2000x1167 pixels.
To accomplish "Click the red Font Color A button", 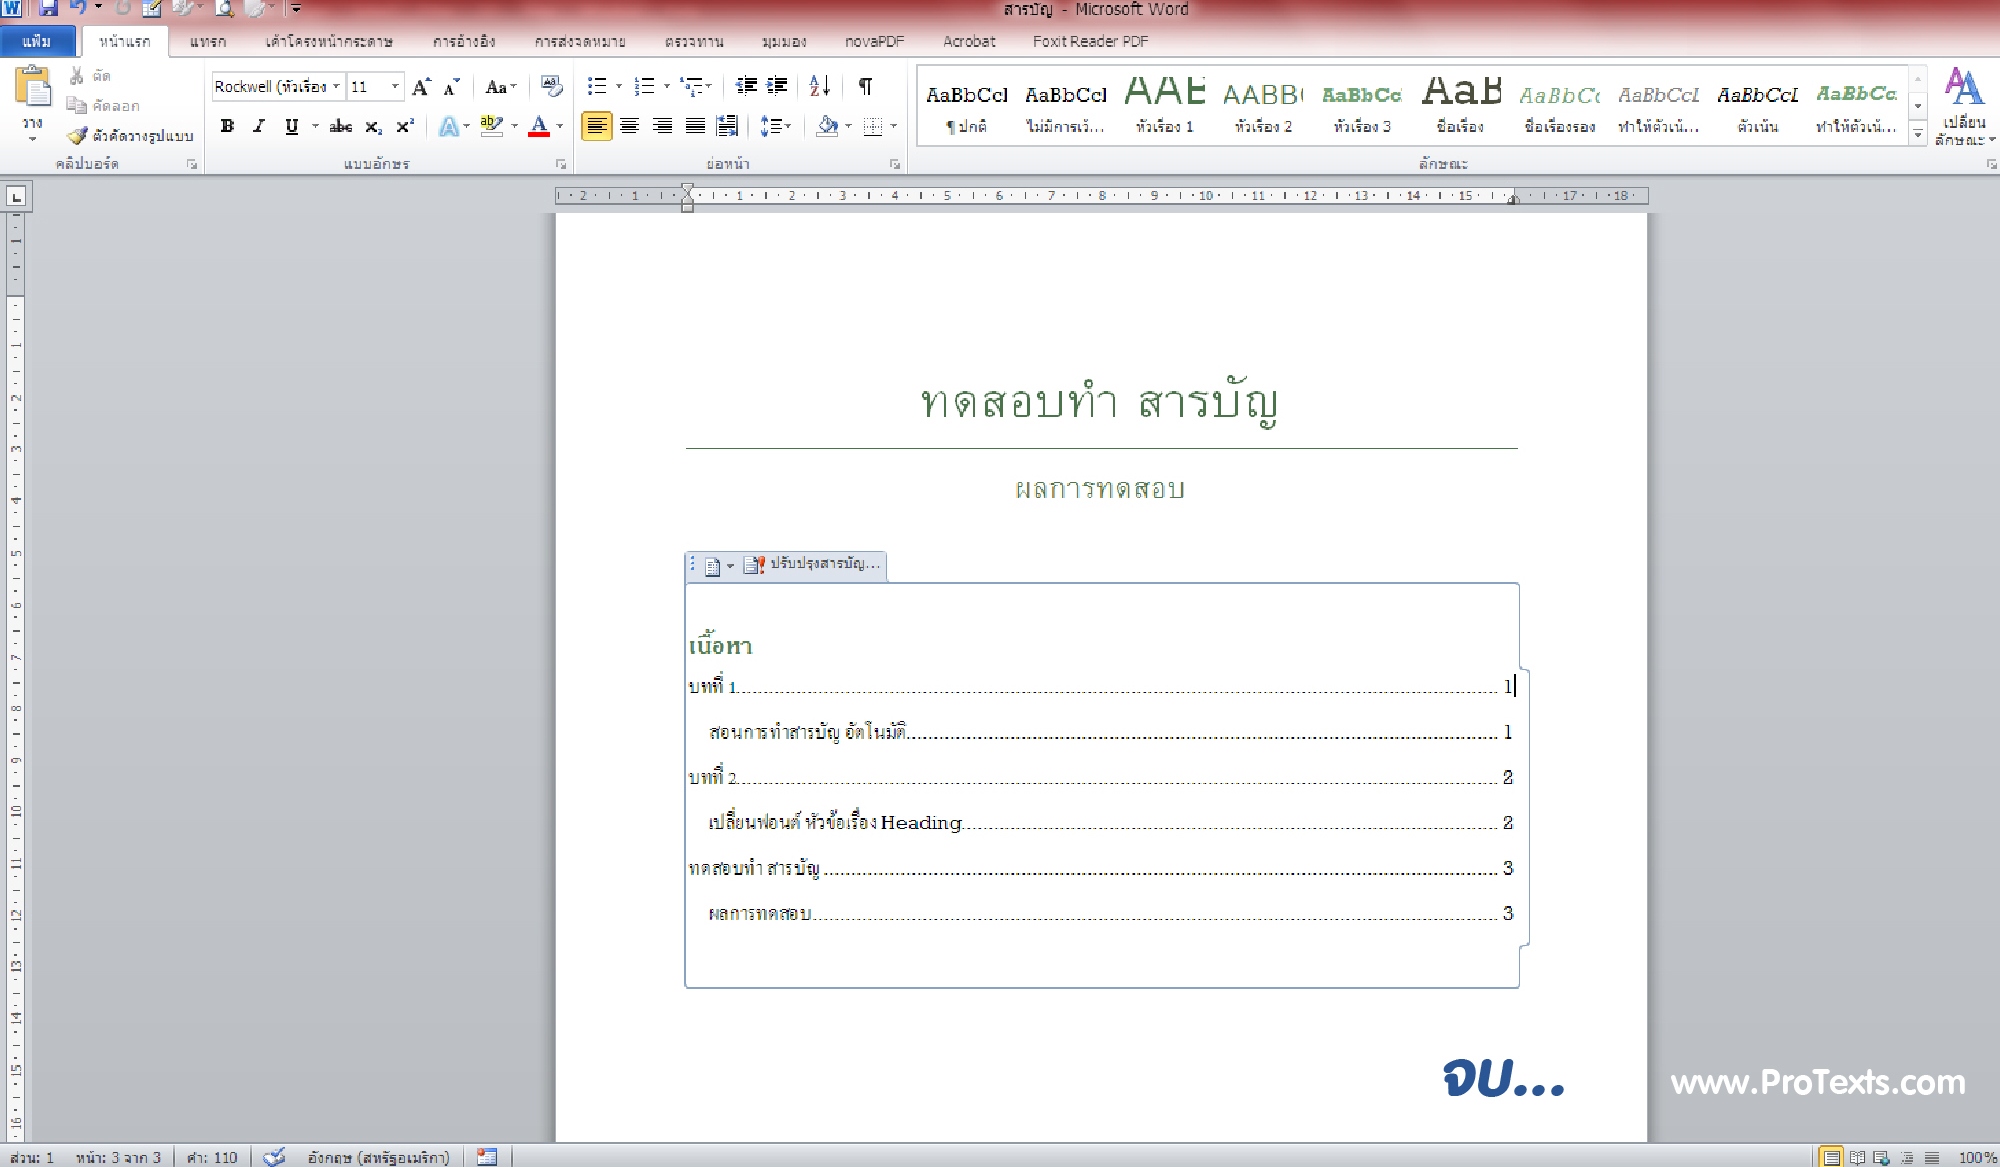I will pos(539,126).
